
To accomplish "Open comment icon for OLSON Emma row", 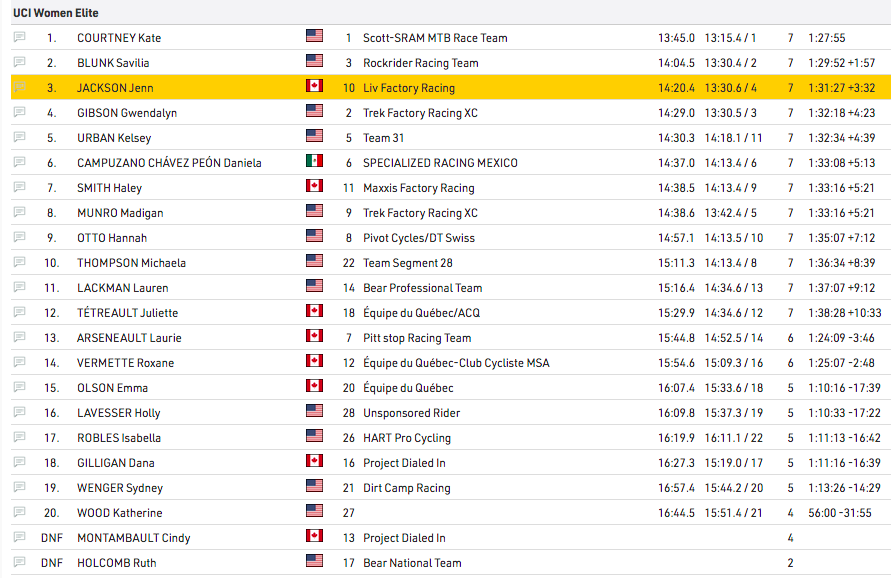I will coord(20,387).
